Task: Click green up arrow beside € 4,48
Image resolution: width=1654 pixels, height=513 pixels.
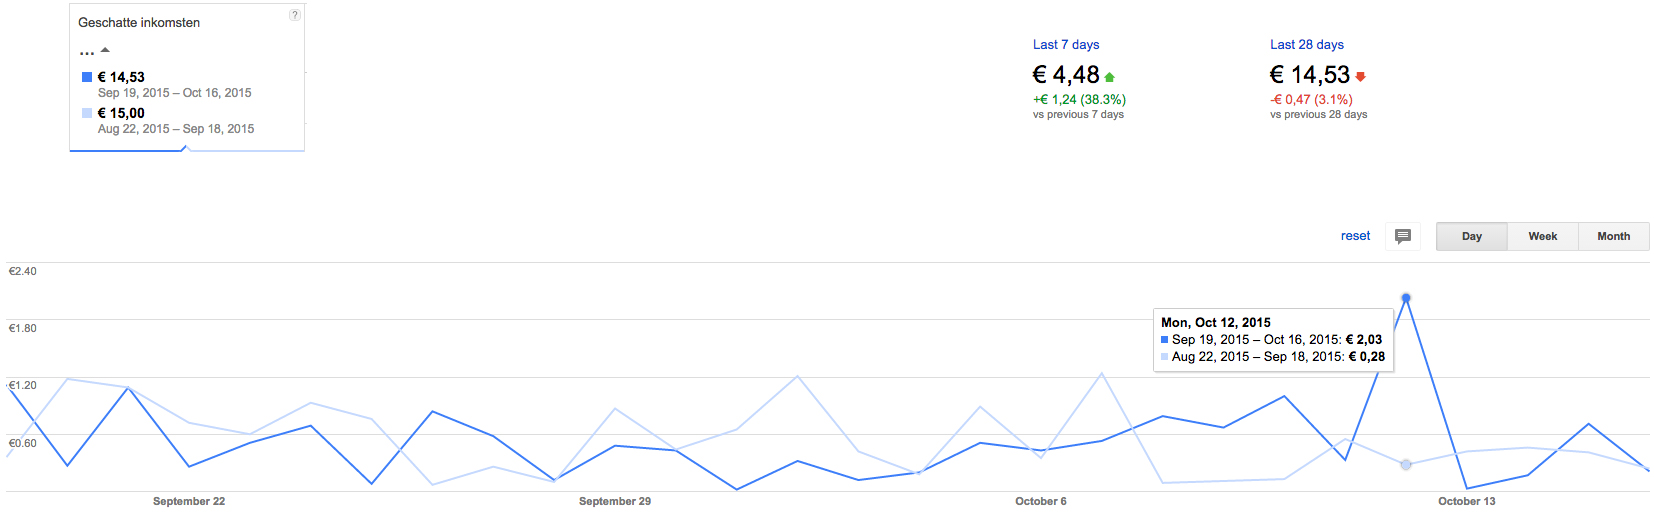Action: pyautogui.click(x=1110, y=77)
